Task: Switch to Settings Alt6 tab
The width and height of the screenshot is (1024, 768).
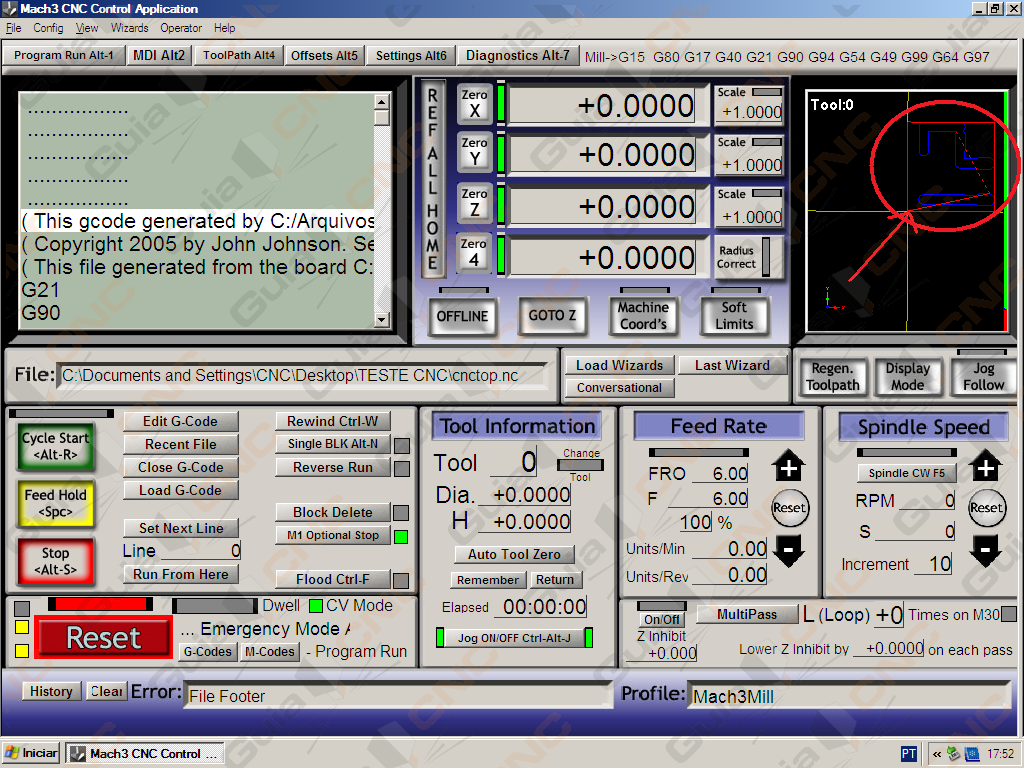Action: coord(411,56)
